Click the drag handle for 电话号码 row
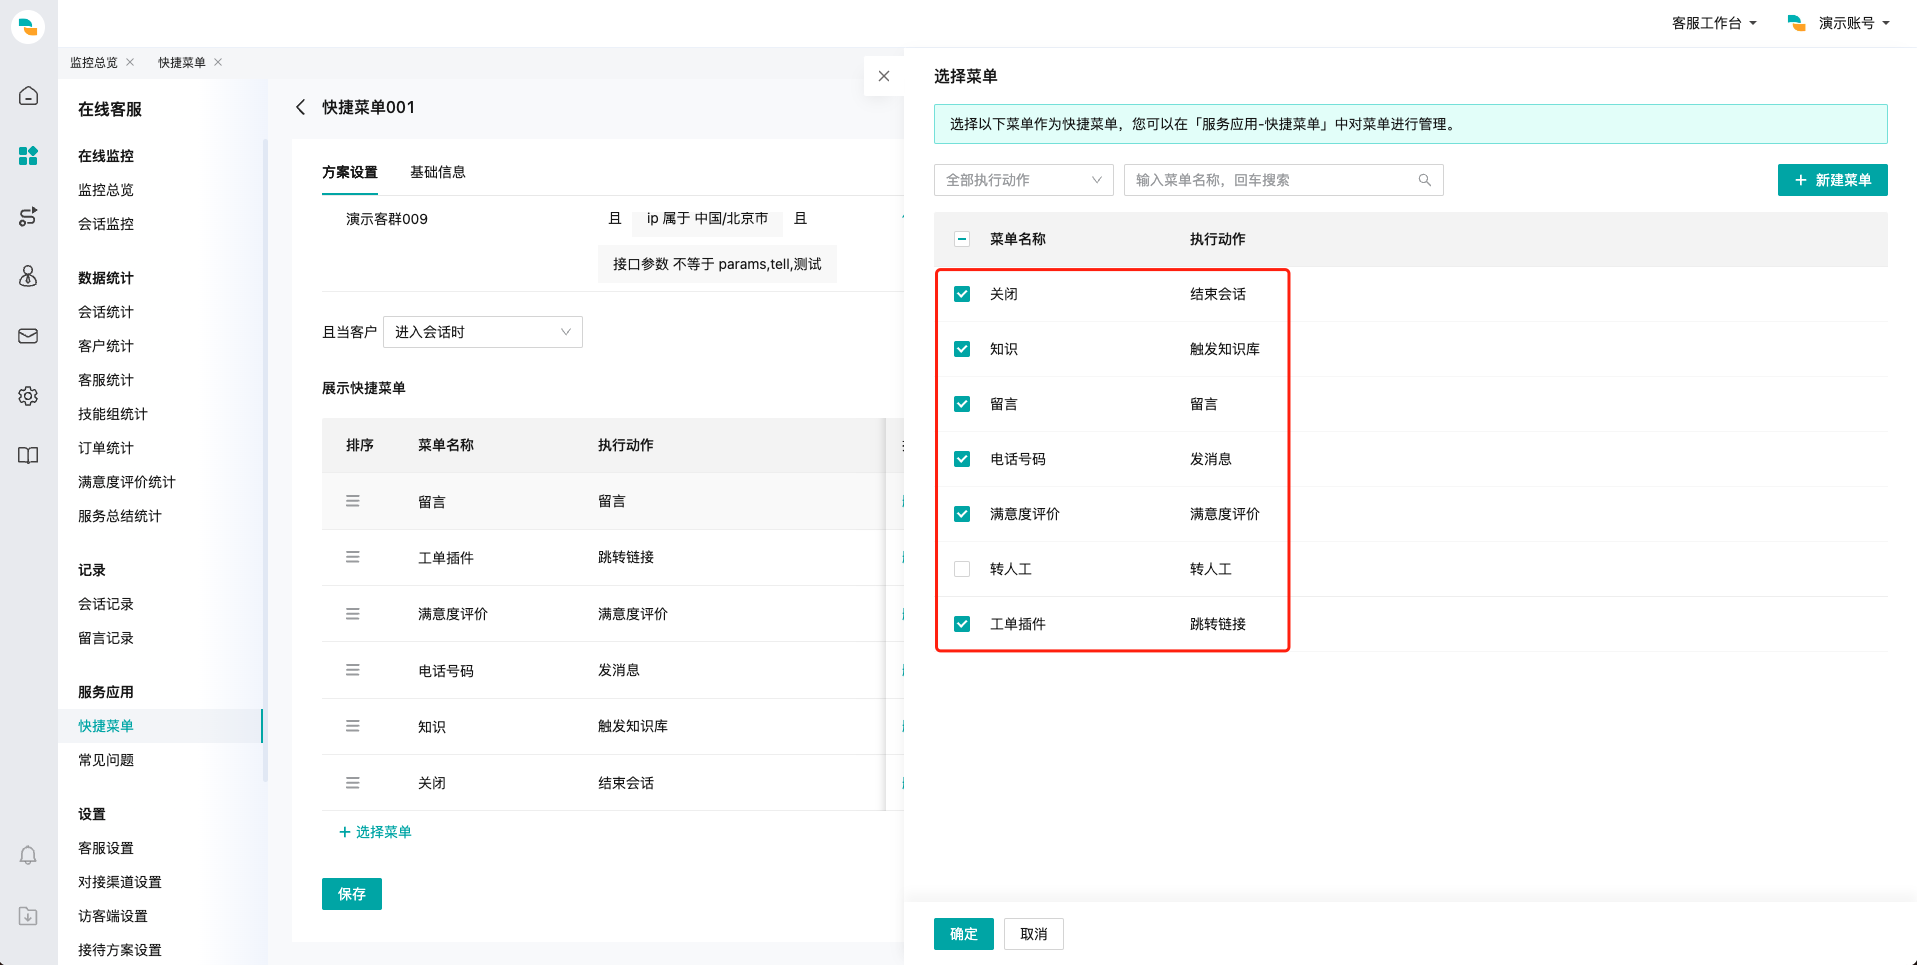The height and width of the screenshot is (965, 1917). tap(353, 670)
